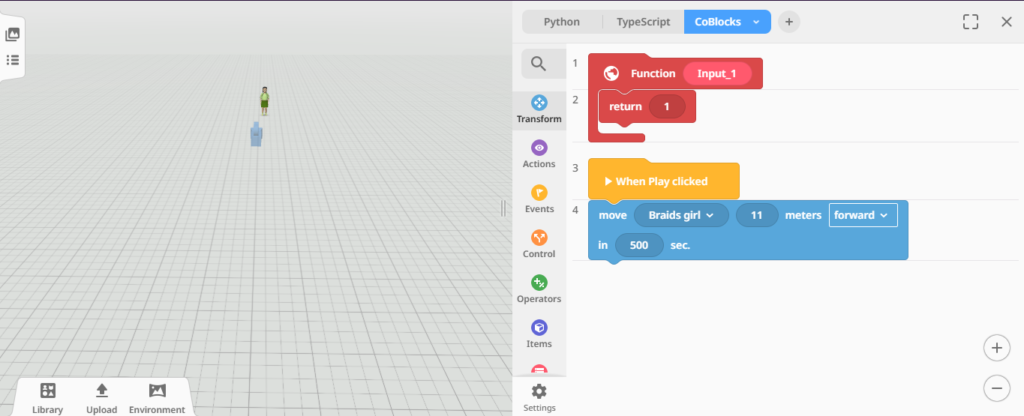Close the code editor panel
Viewport: 1024px width, 416px height.
coord(1006,22)
